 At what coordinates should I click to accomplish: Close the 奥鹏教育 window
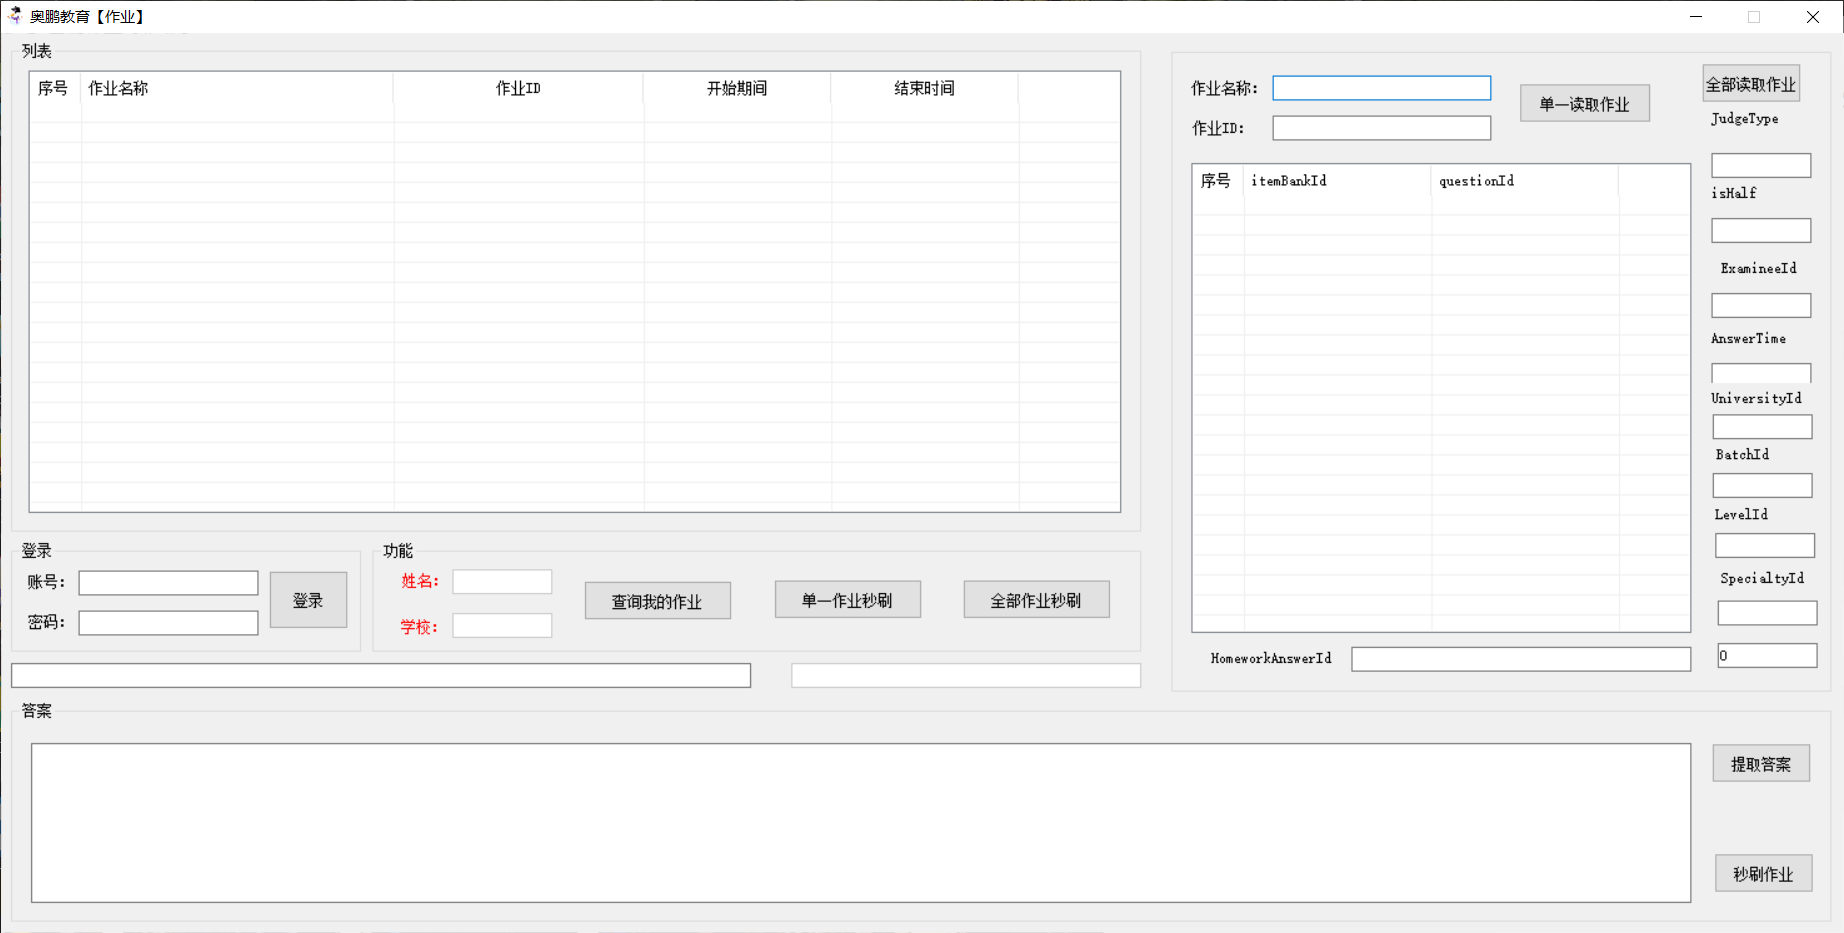click(x=1813, y=16)
